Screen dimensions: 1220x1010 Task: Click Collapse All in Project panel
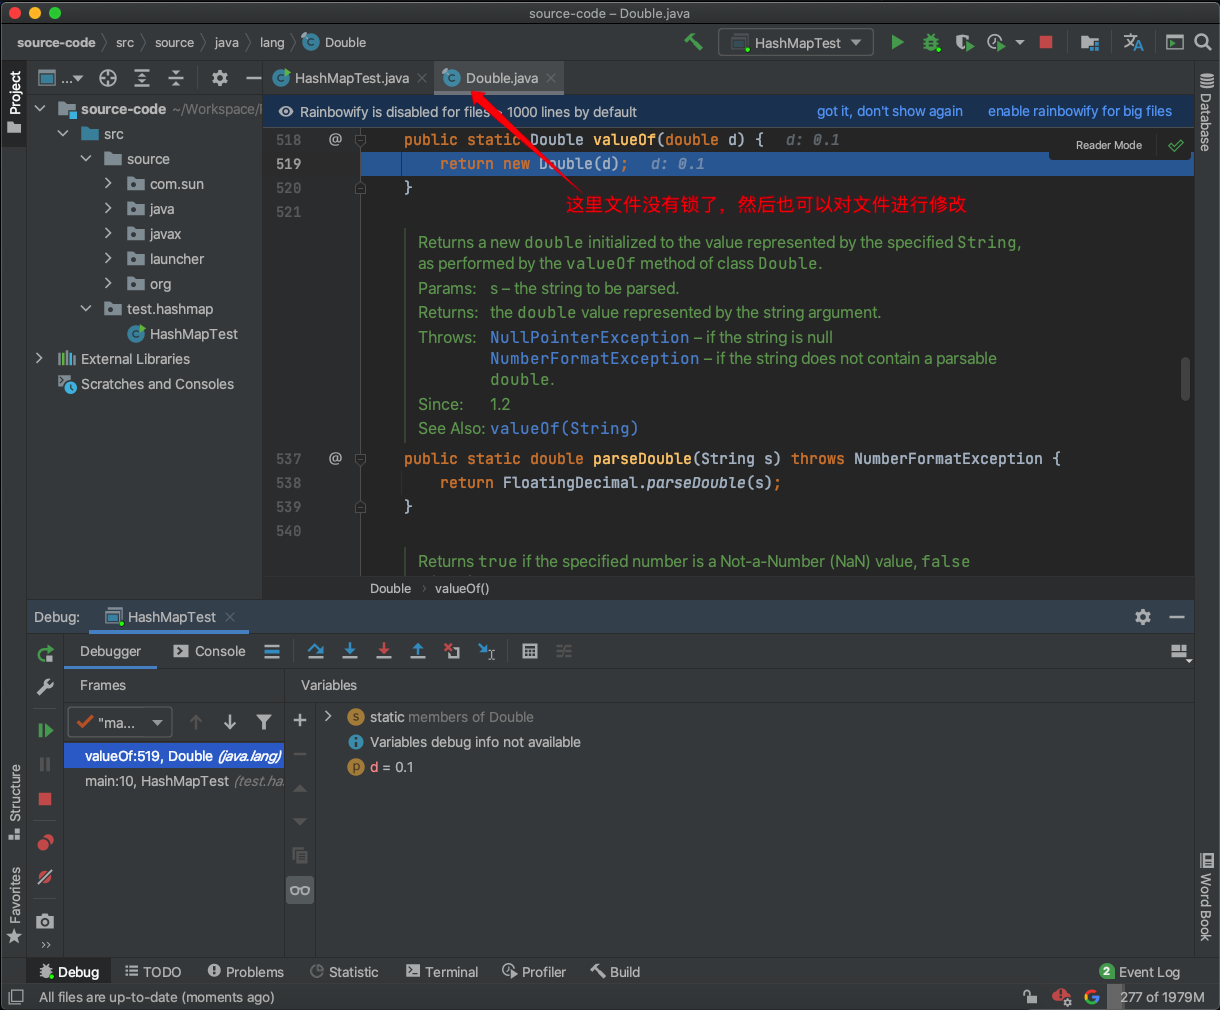[176, 78]
